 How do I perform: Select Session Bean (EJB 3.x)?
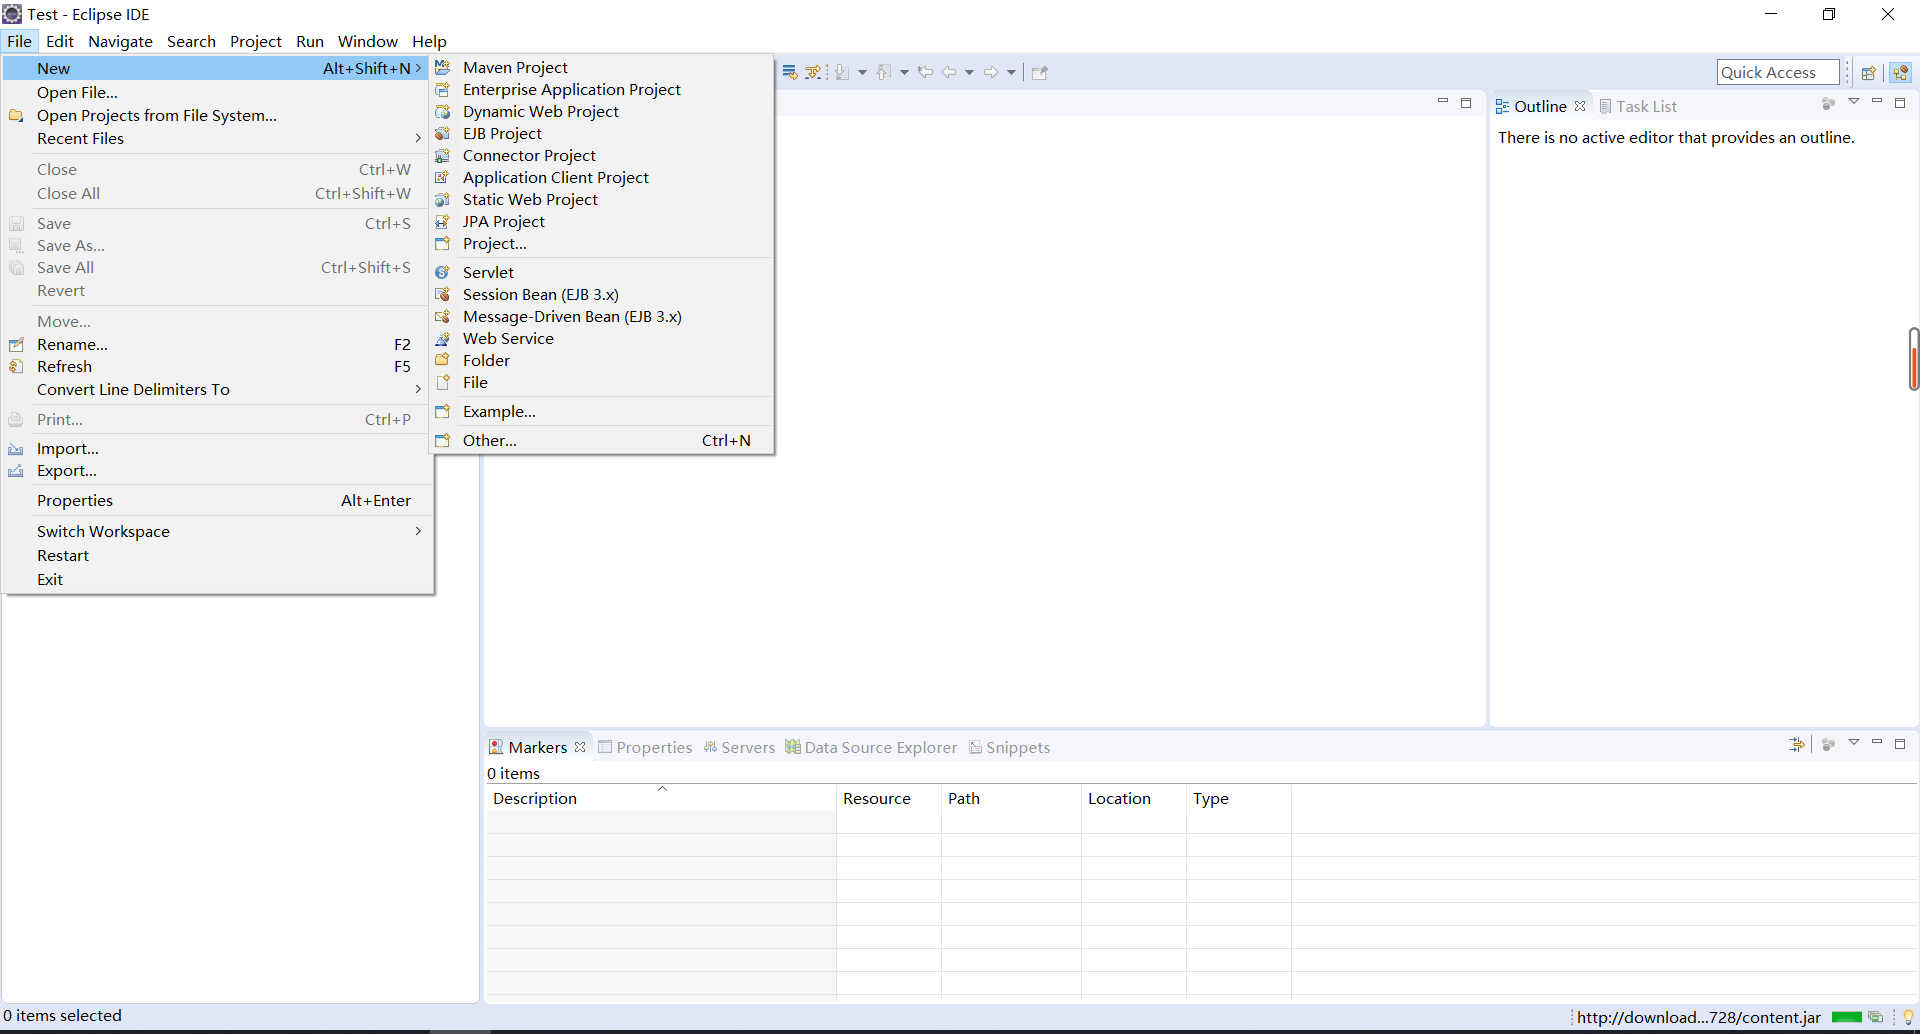(602, 294)
